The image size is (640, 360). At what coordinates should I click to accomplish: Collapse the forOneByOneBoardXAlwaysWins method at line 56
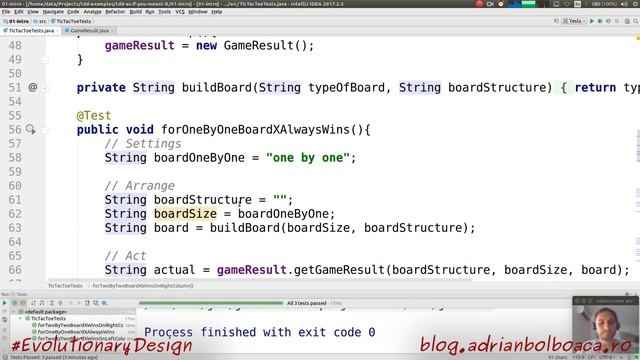[45, 130]
